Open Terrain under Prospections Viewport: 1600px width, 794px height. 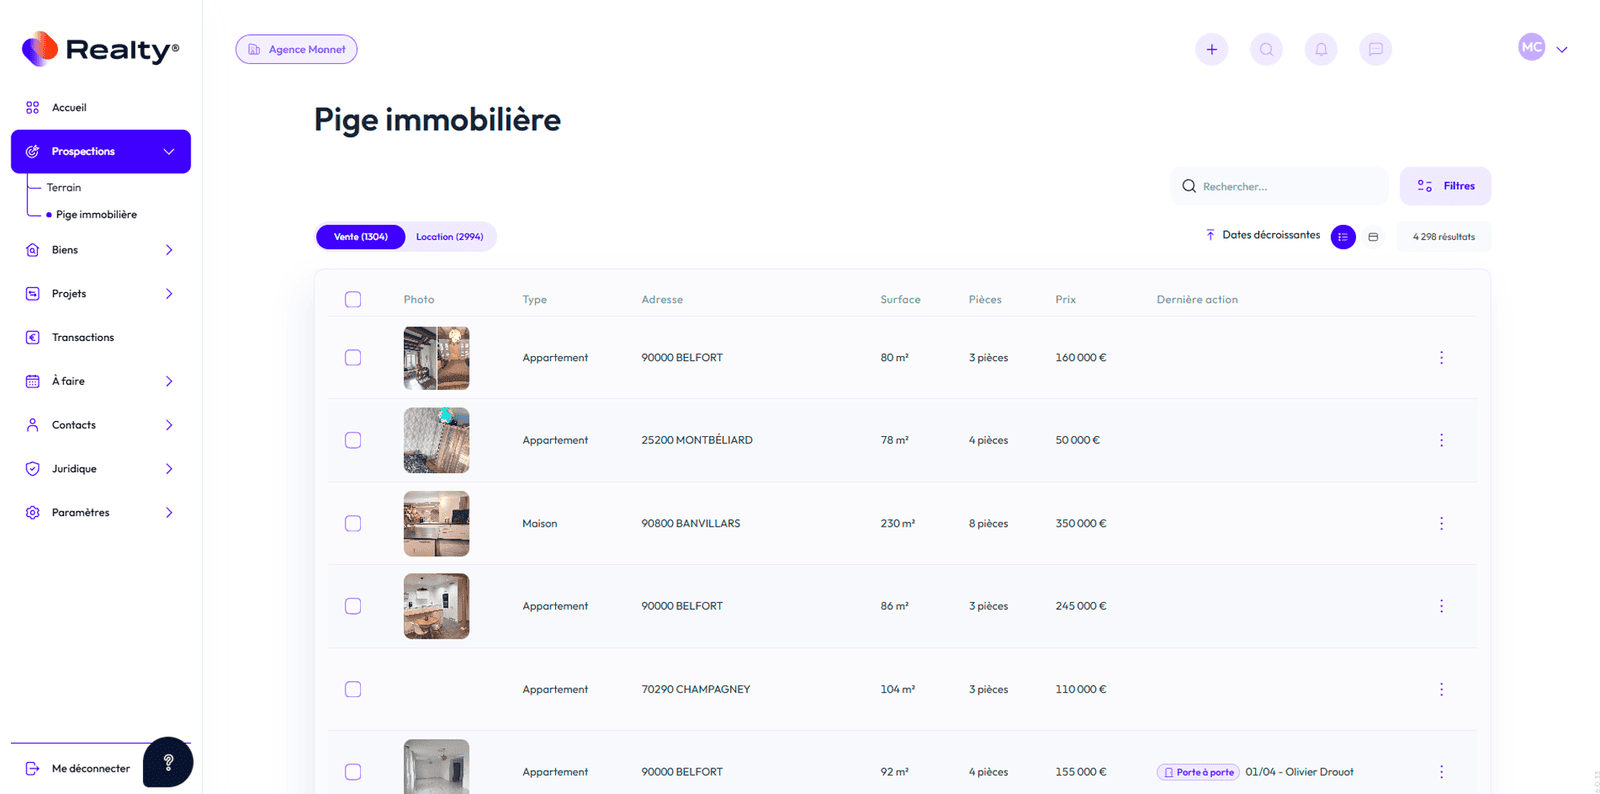pos(64,188)
